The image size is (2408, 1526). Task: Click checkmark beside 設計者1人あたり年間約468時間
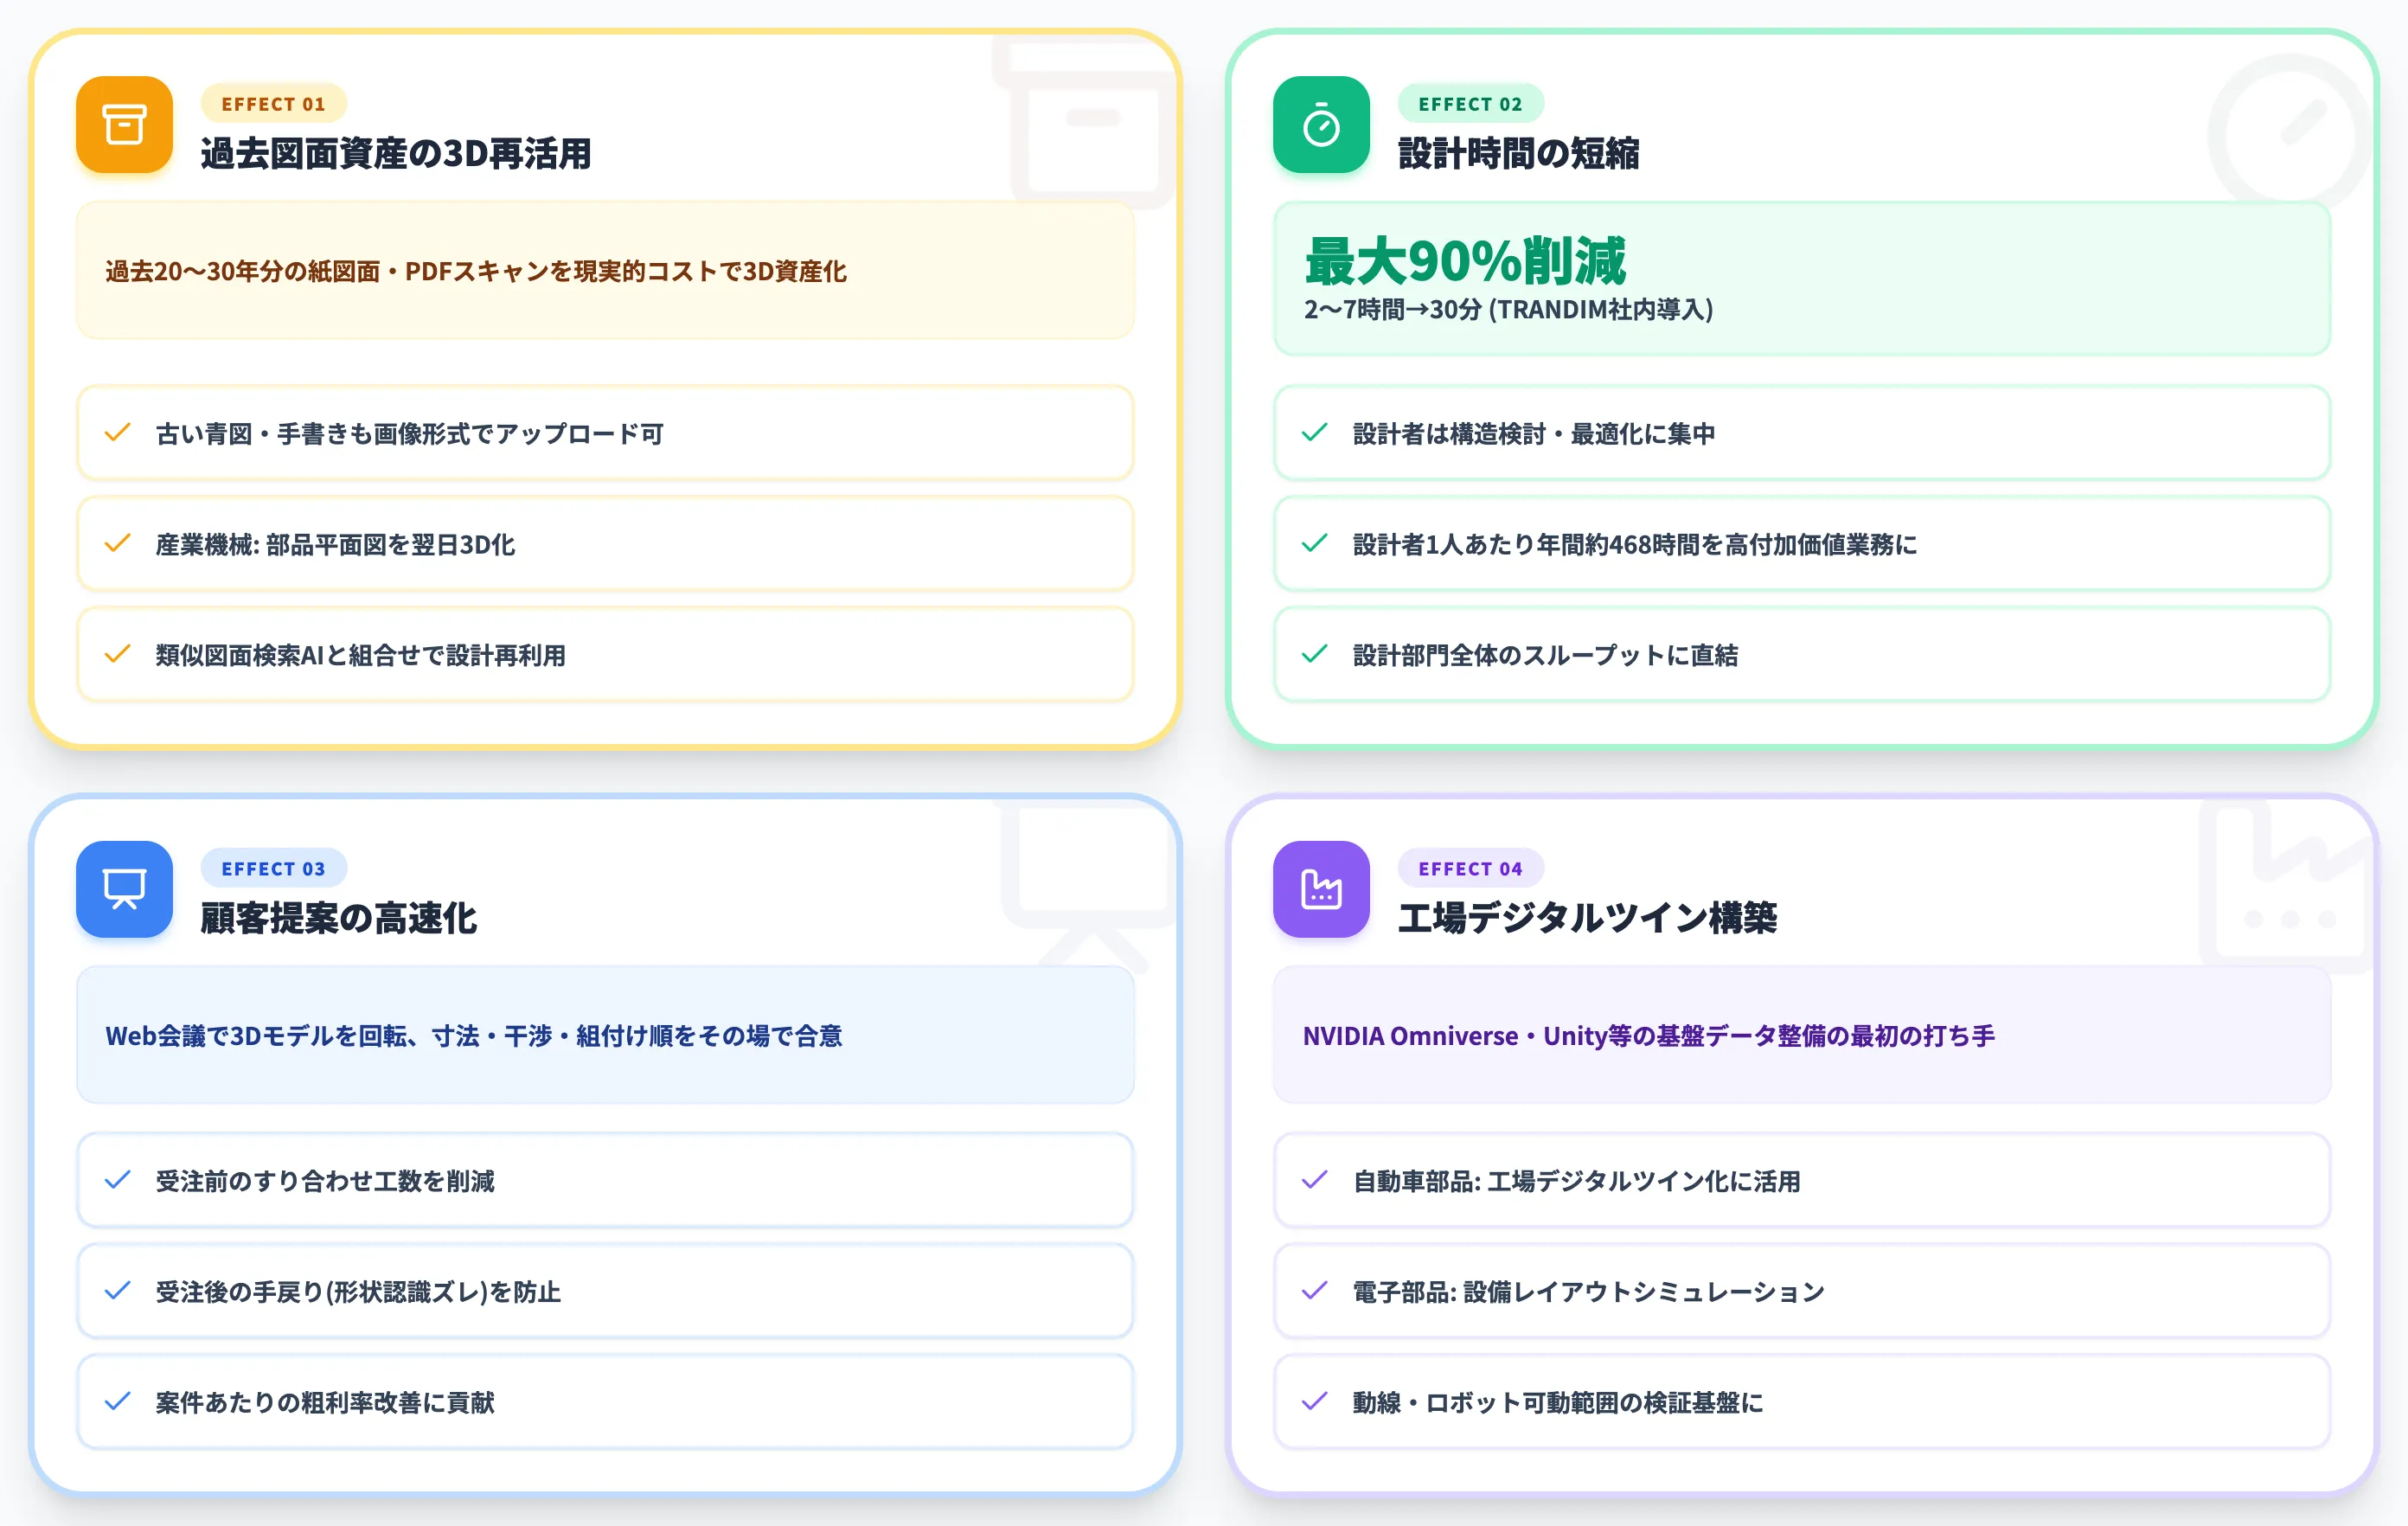pyautogui.click(x=1315, y=544)
